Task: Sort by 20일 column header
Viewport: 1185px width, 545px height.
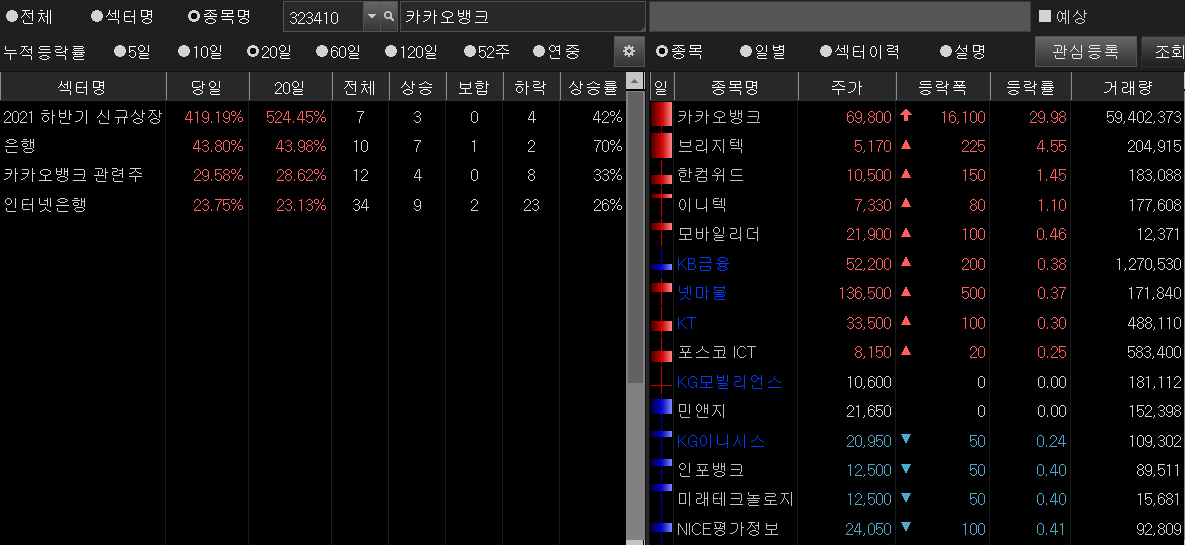Action: click(289, 88)
